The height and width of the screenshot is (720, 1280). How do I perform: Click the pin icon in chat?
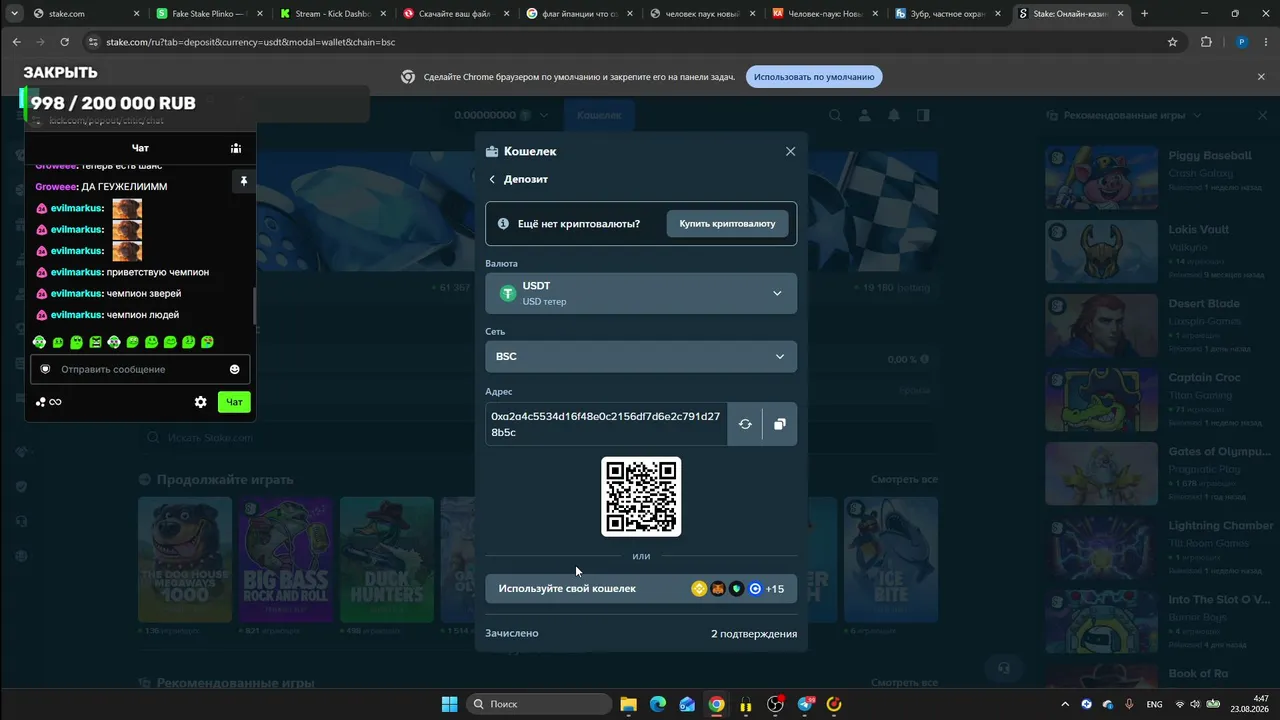coord(243,181)
